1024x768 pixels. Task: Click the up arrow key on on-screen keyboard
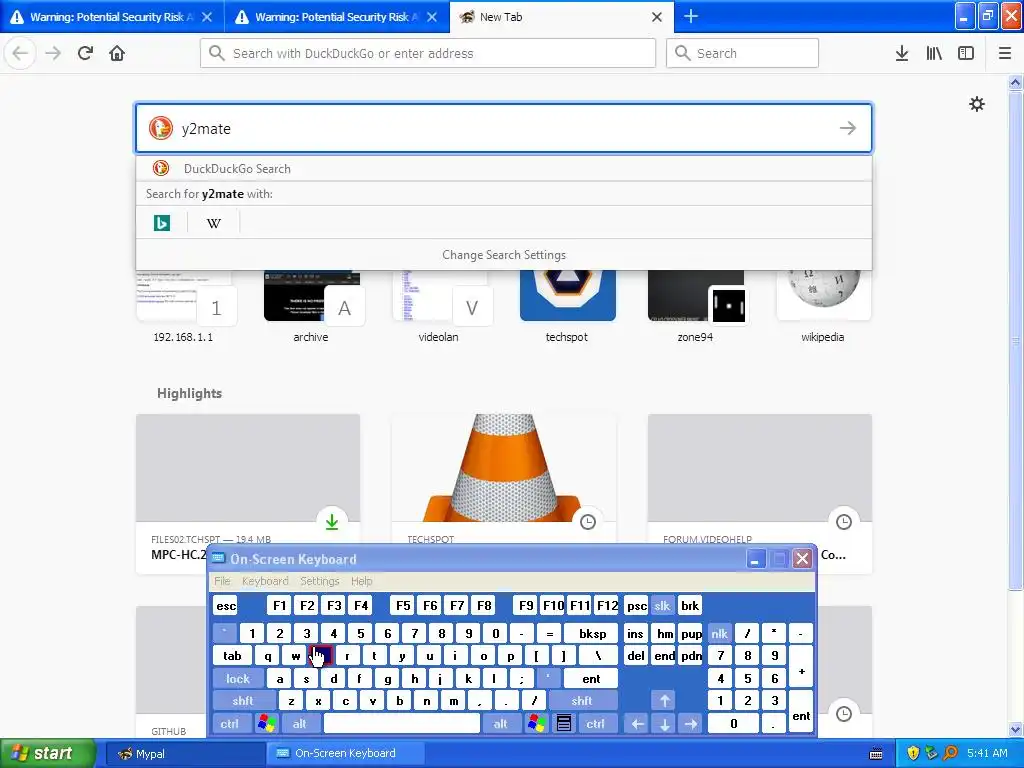tap(664, 701)
